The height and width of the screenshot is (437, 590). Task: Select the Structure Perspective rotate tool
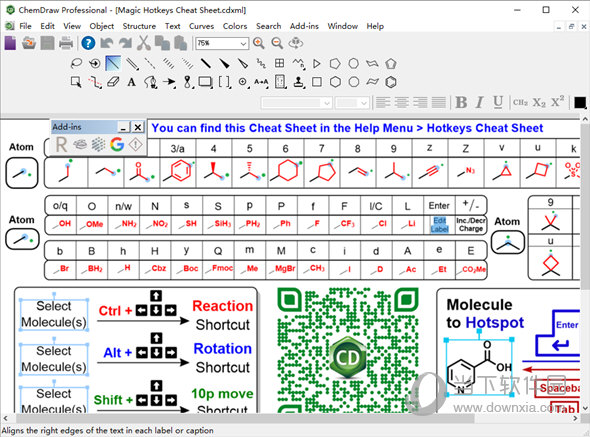coord(95,63)
